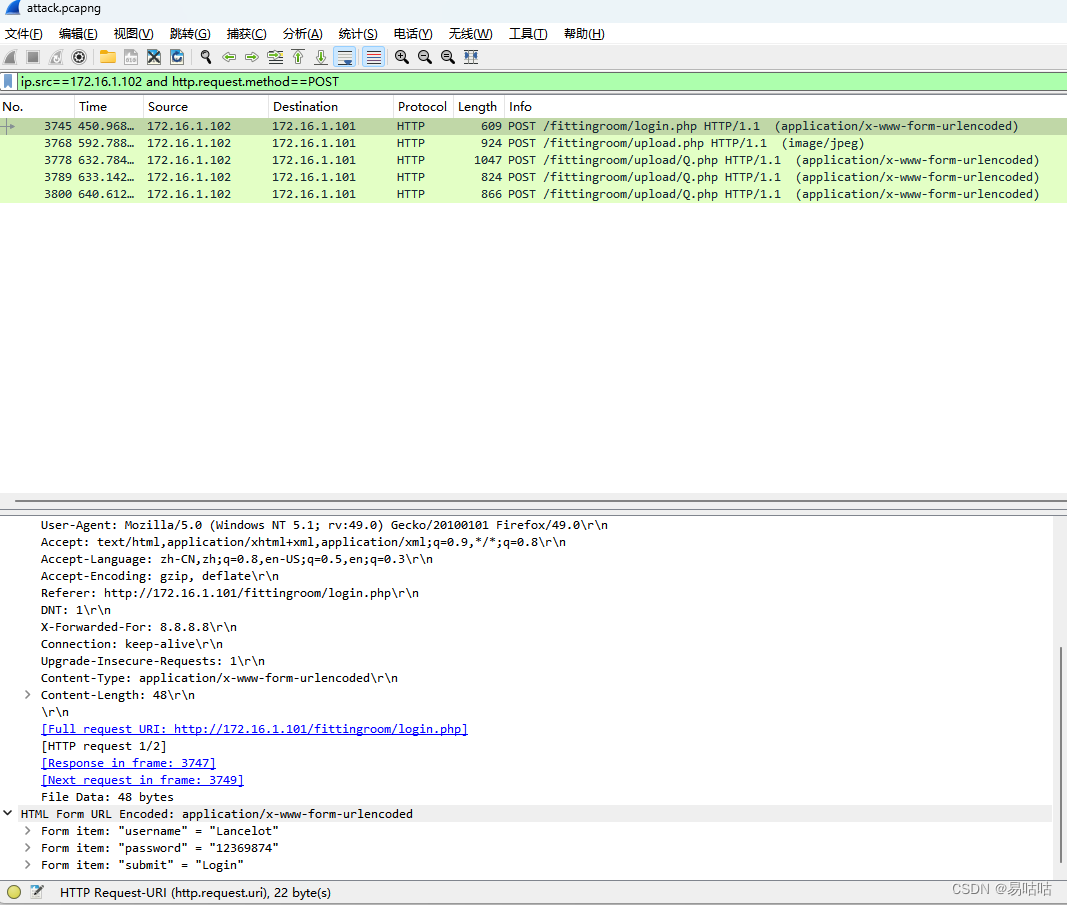The height and width of the screenshot is (905, 1067).
Task: Click the Expert information icon in status bar
Action: pyautogui.click(x=12, y=891)
